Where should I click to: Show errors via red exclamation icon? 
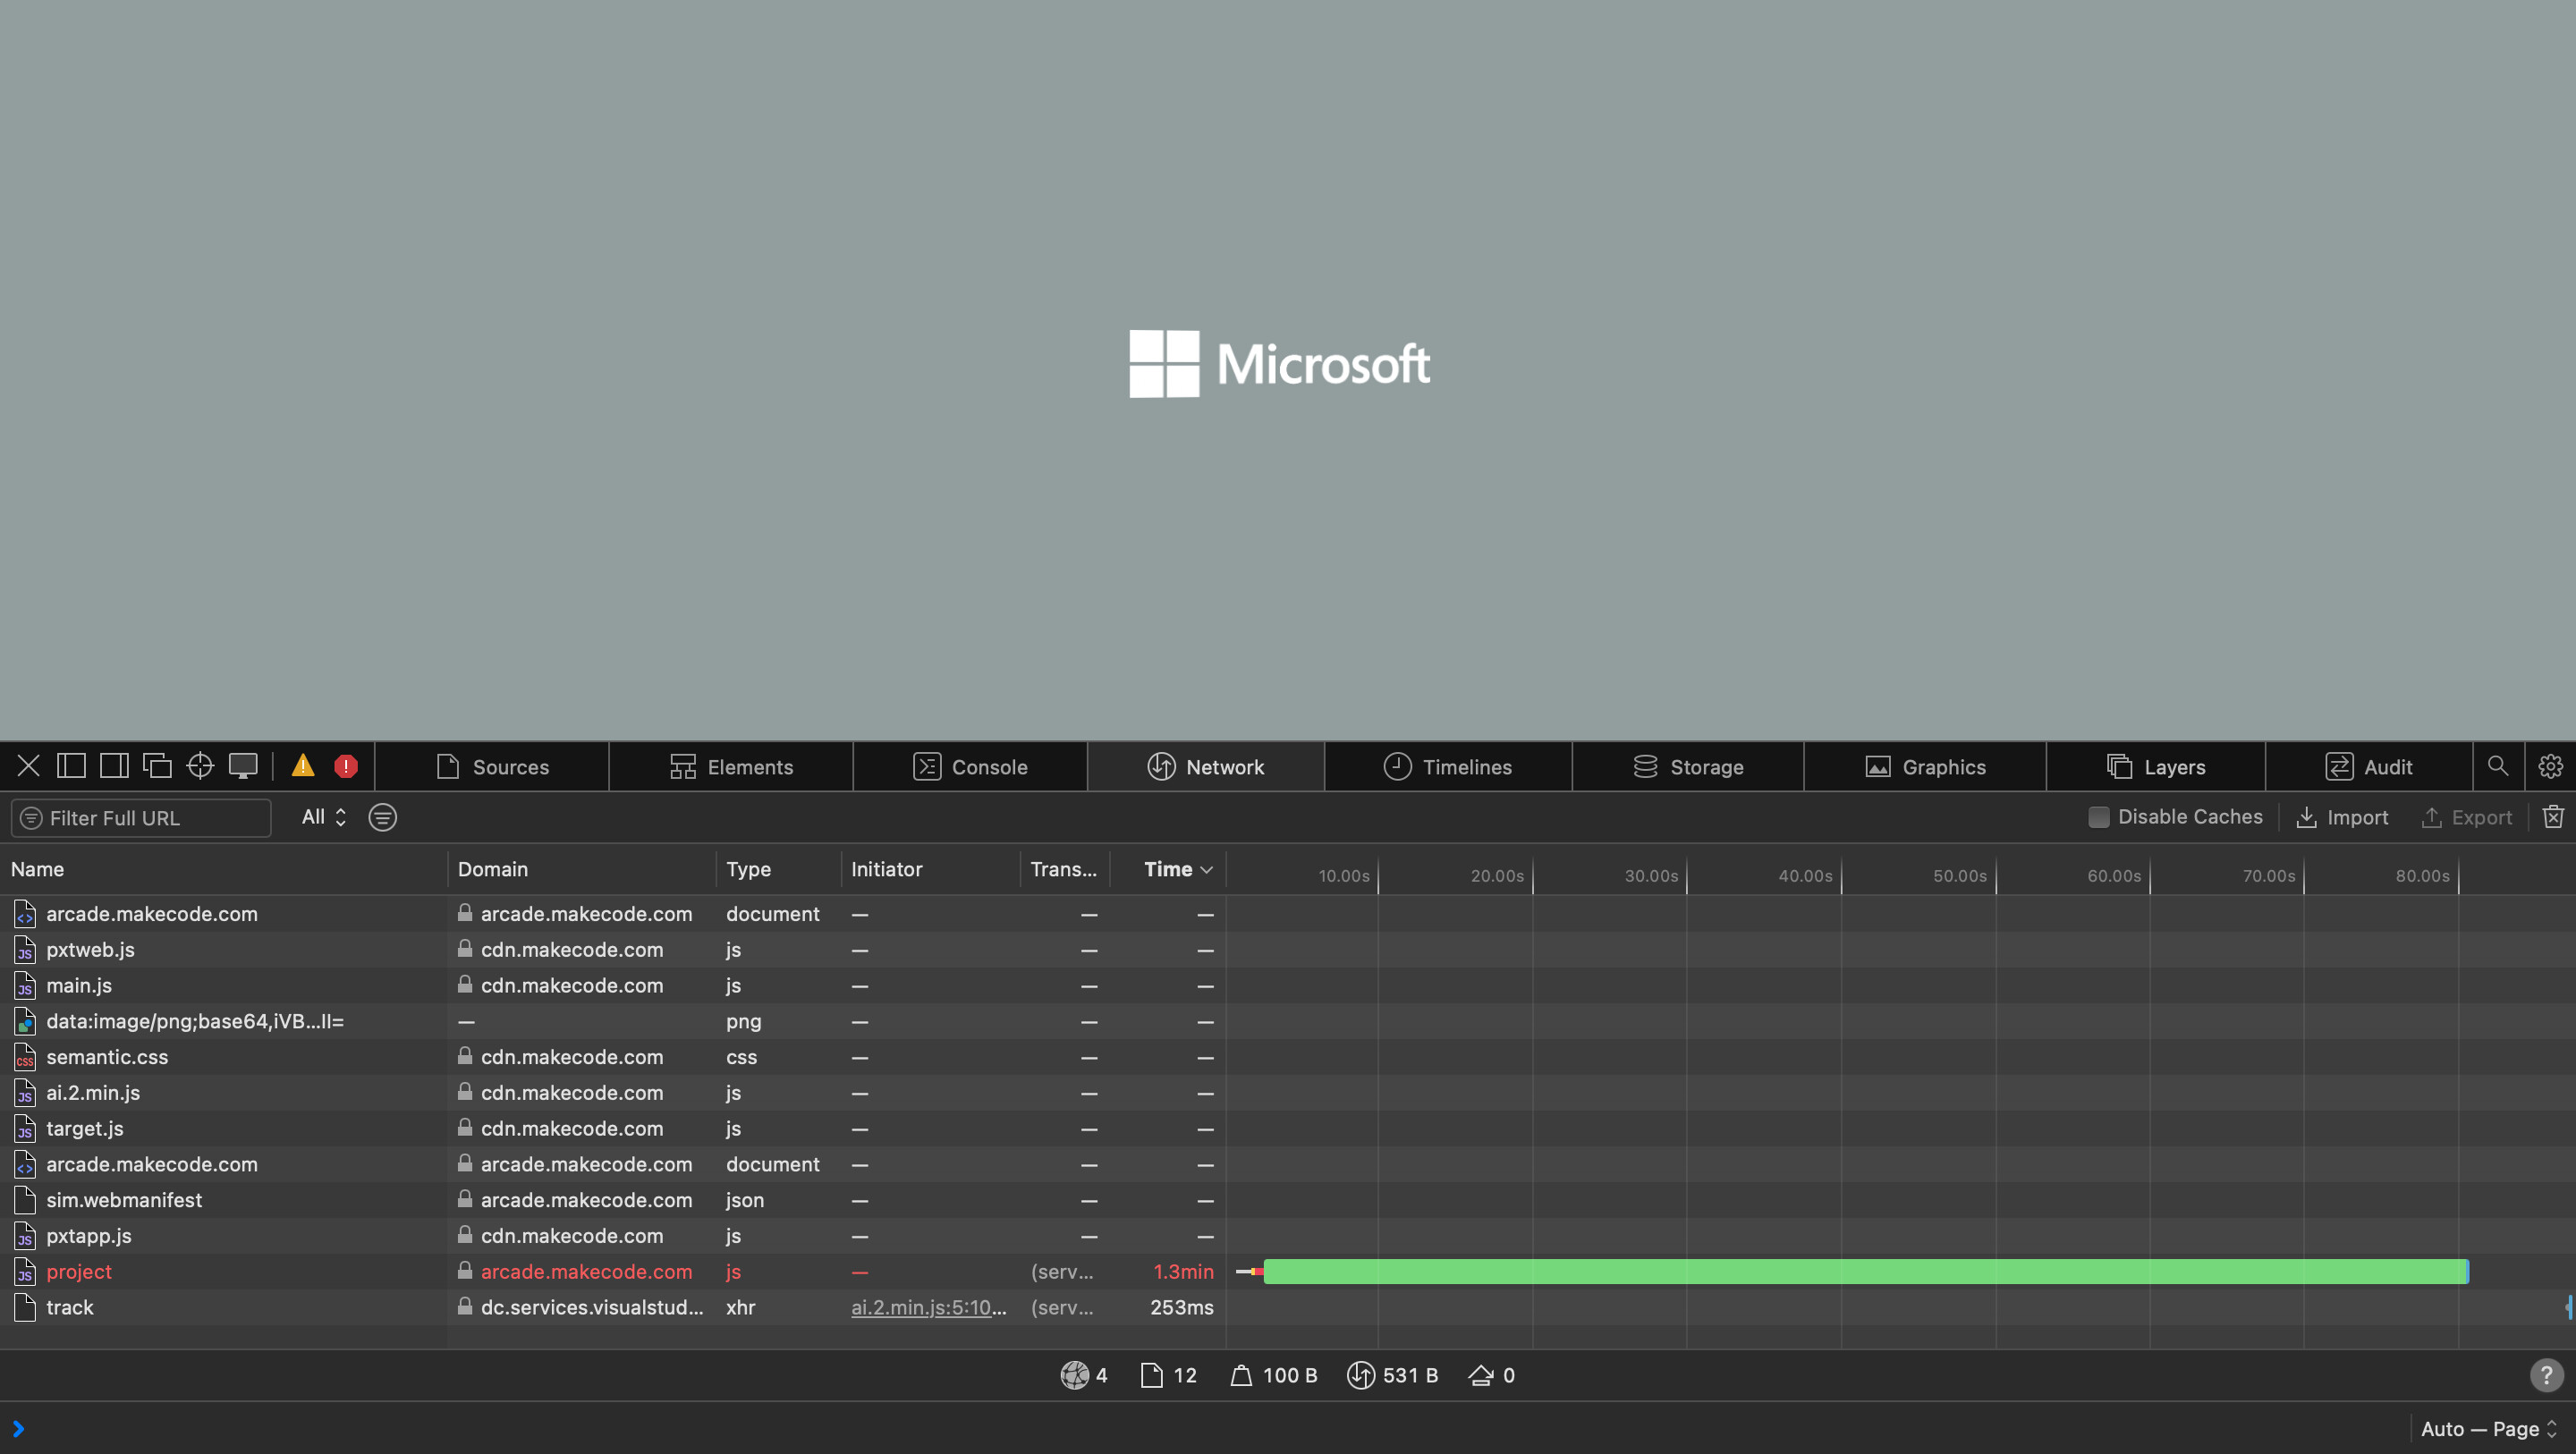pyautogui.click(x=346, y=767)
